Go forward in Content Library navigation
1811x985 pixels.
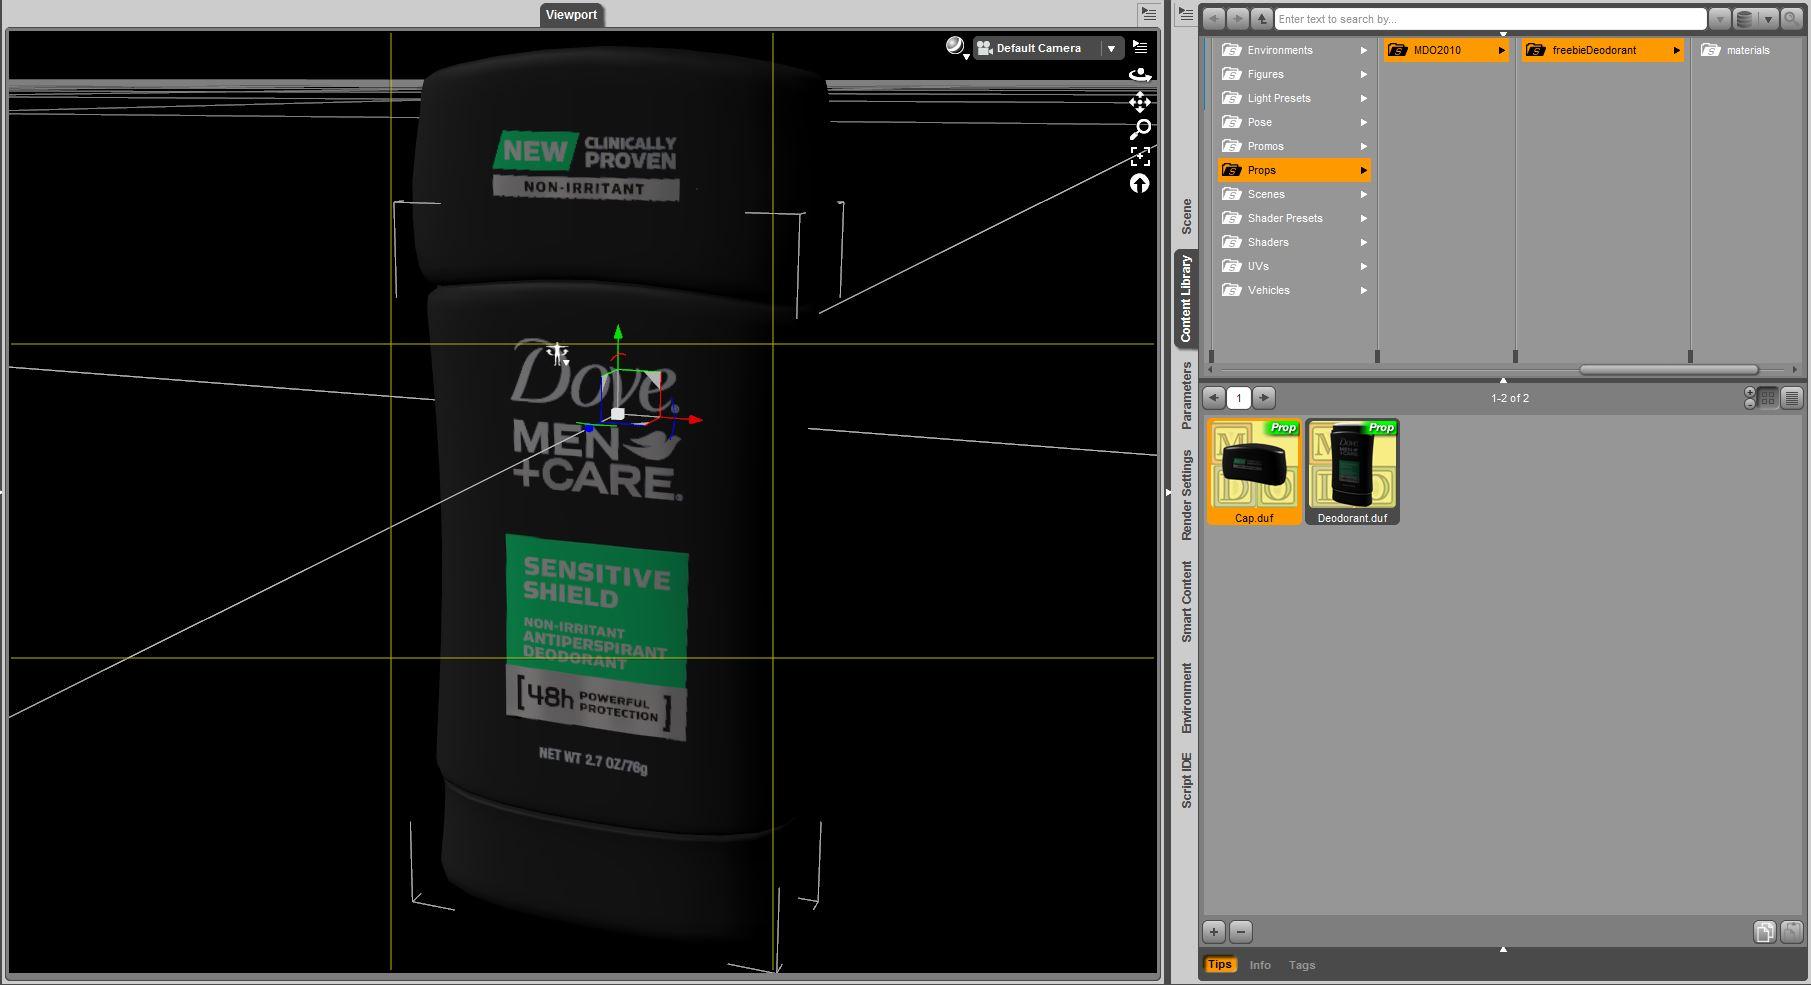pos(1237,19)
